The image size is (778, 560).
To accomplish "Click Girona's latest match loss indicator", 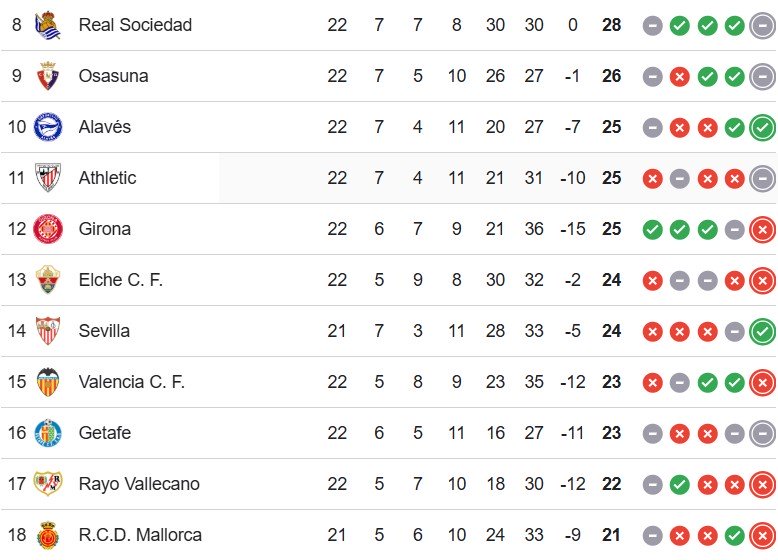I will point(762,229).
